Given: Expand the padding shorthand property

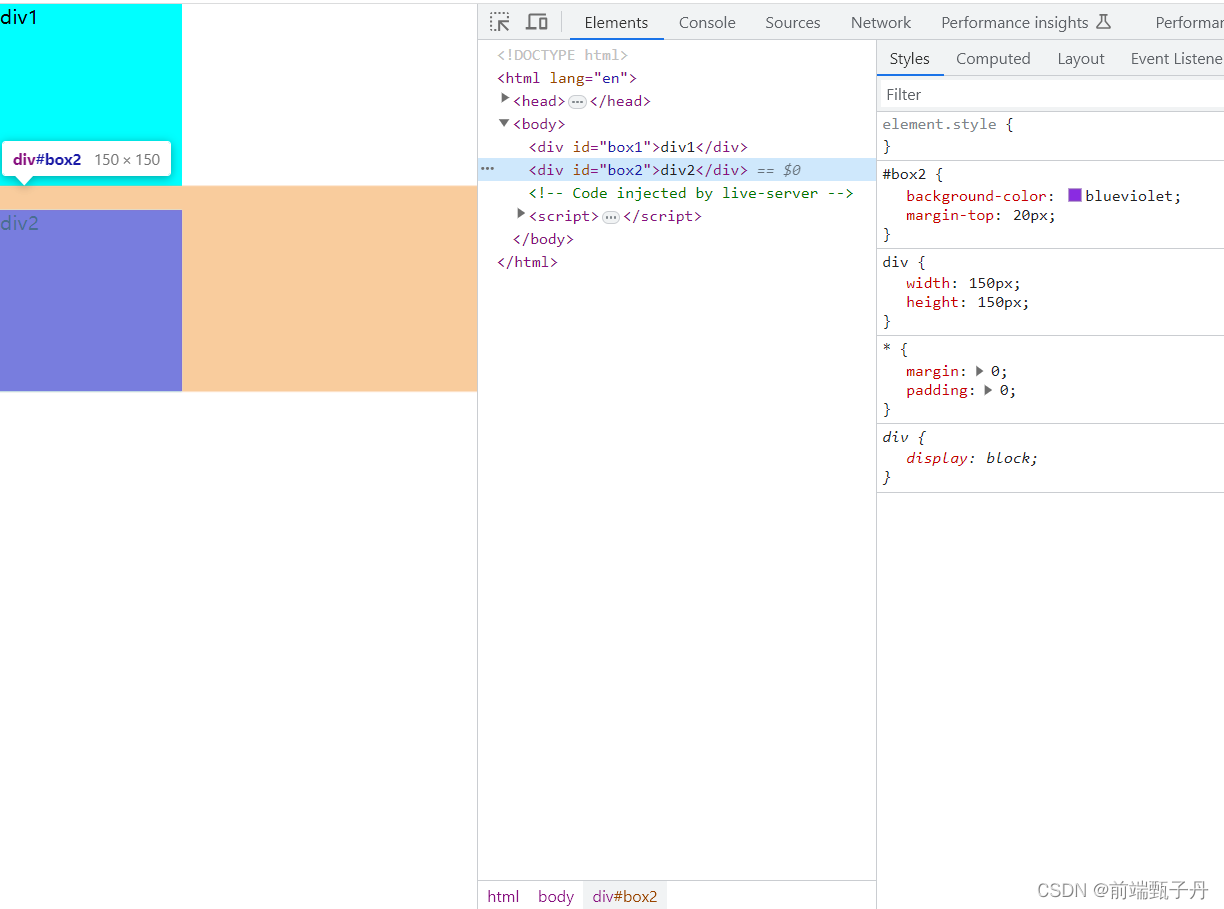Looking at the screenshot, I should pos(989,390).
